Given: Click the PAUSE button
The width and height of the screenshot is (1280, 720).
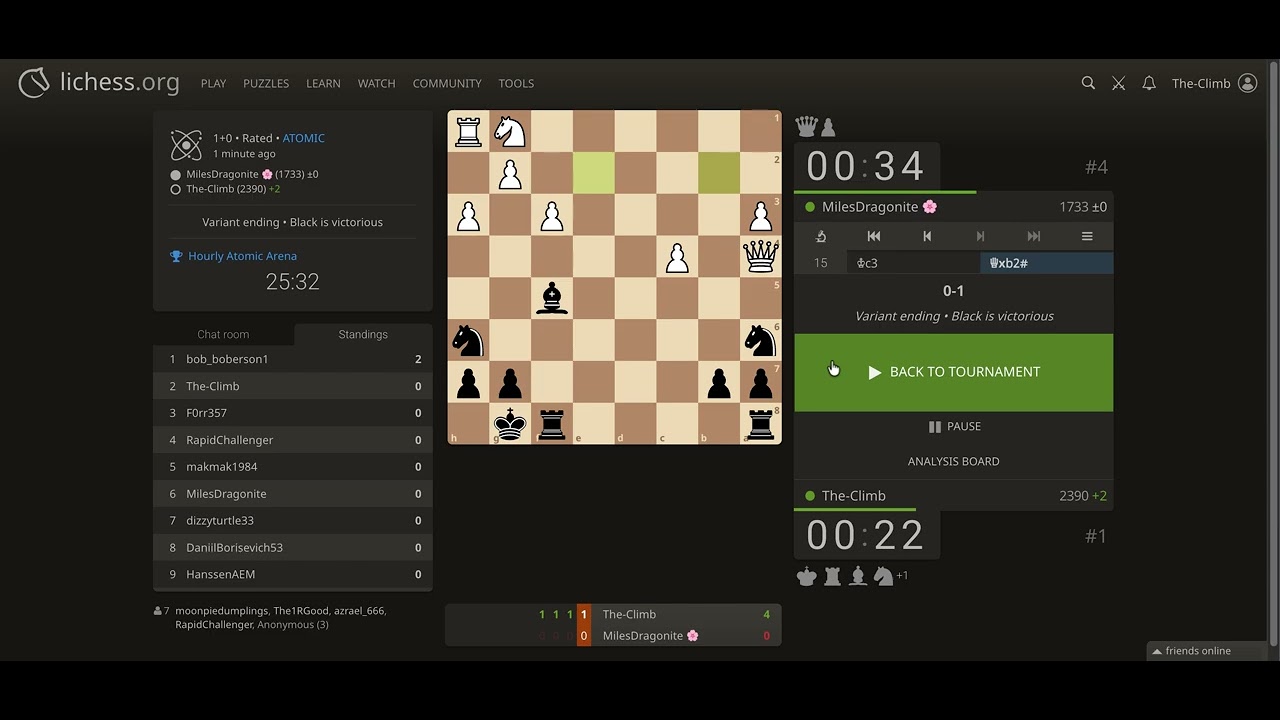Looking at the screenshot, I should [x=954, y=426].
